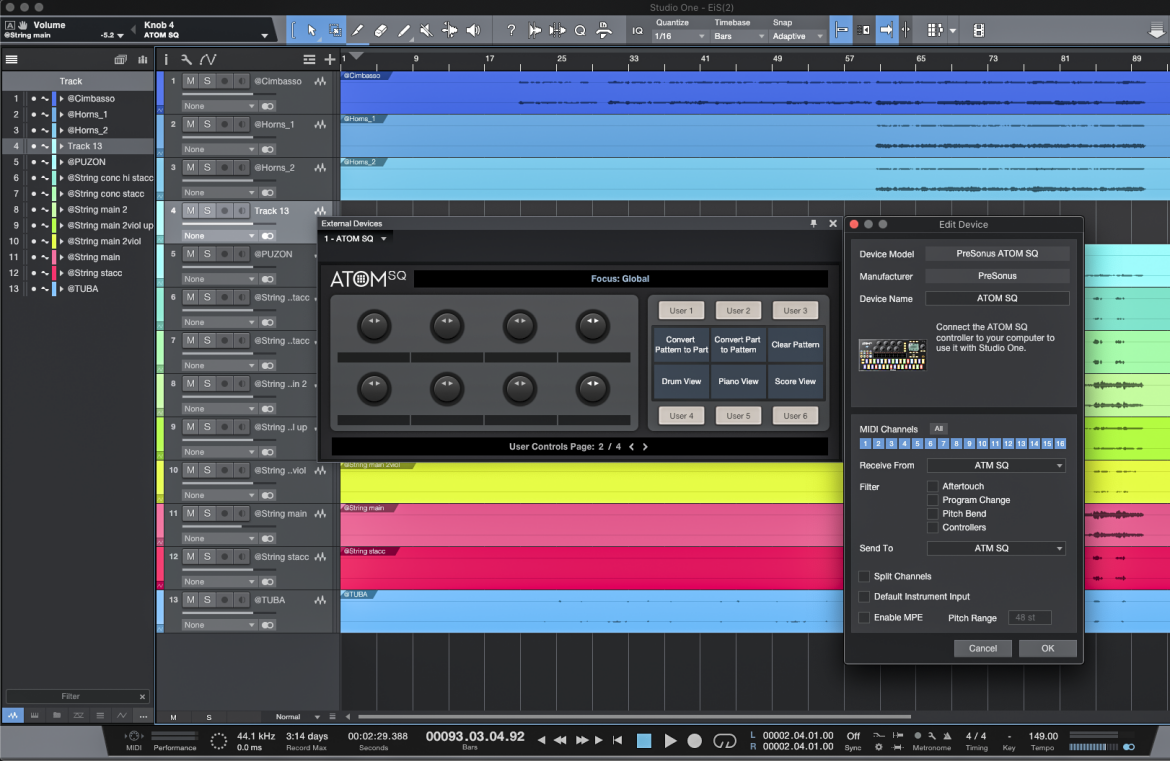Mute Track 13

[x=190, y=211]
